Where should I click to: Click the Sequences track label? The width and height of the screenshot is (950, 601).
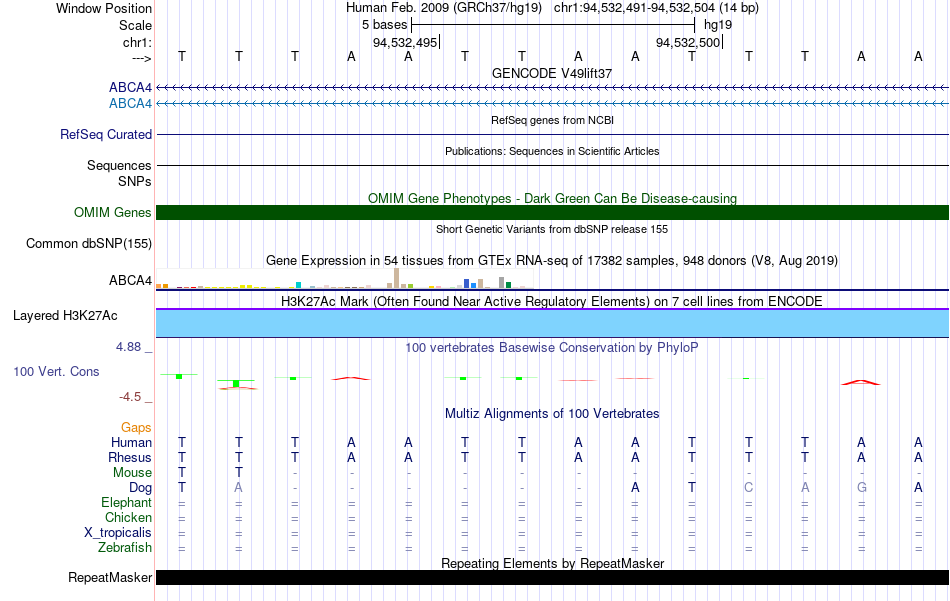[119, 165]
